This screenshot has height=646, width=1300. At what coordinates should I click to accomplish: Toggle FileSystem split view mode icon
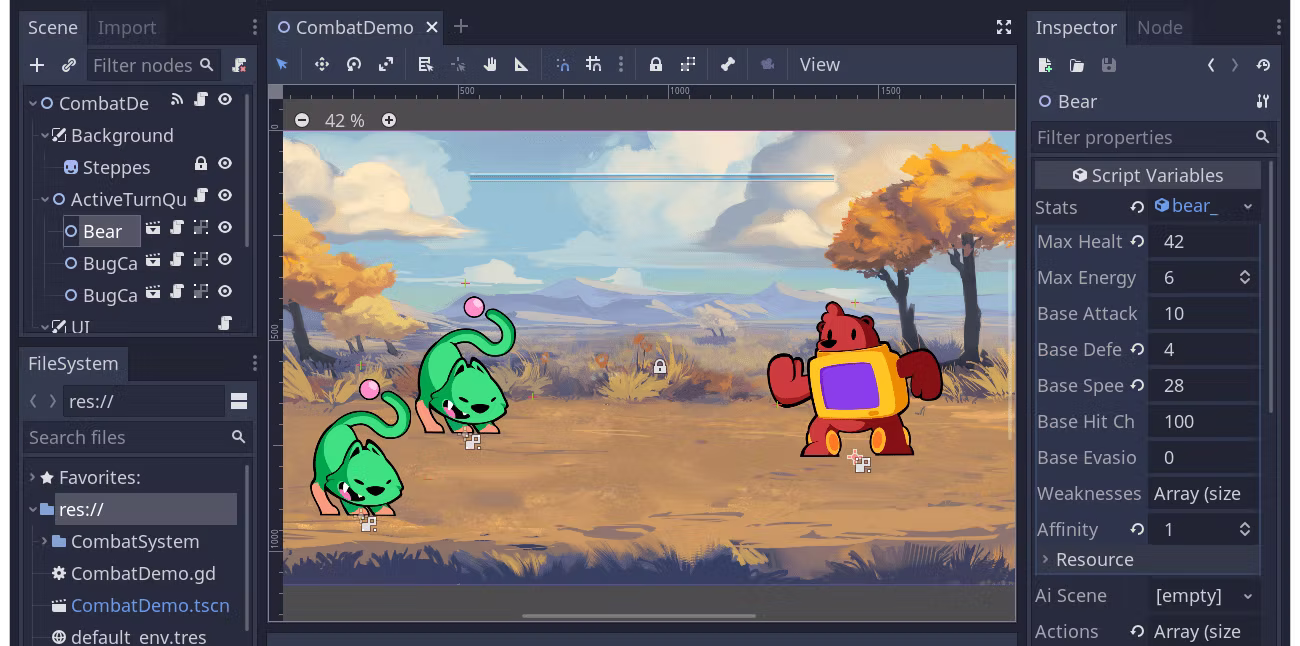(239, 401)
